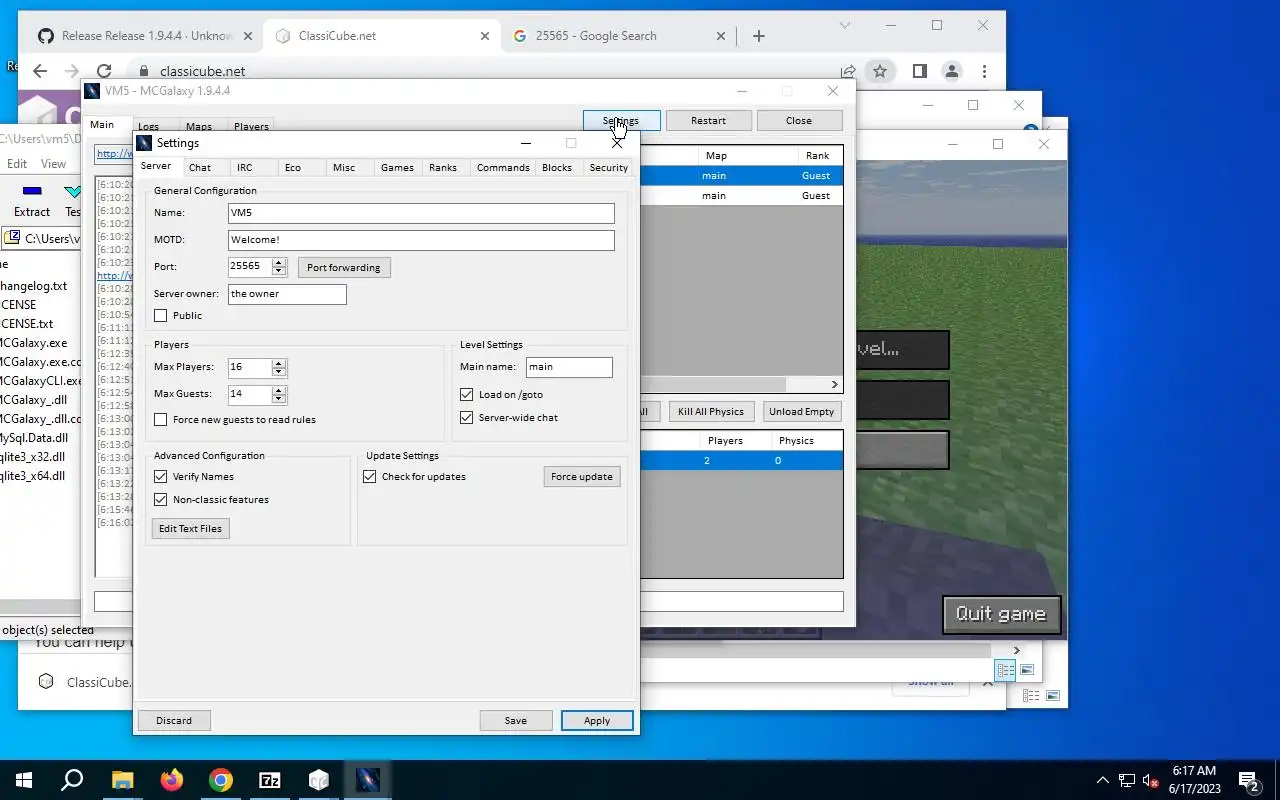
Task: Switch to MCGalaxy taskbar icon
Action: click(x=367, y=780)
